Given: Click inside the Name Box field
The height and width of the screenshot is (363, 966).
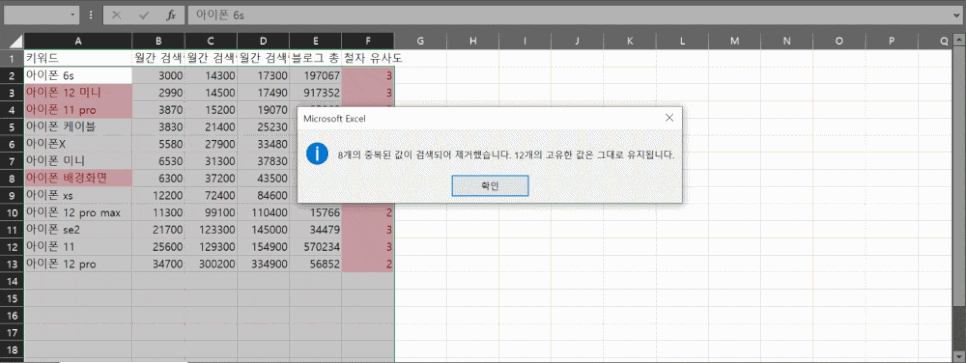Looking at the screenshot, I should (x=36, y=15).
